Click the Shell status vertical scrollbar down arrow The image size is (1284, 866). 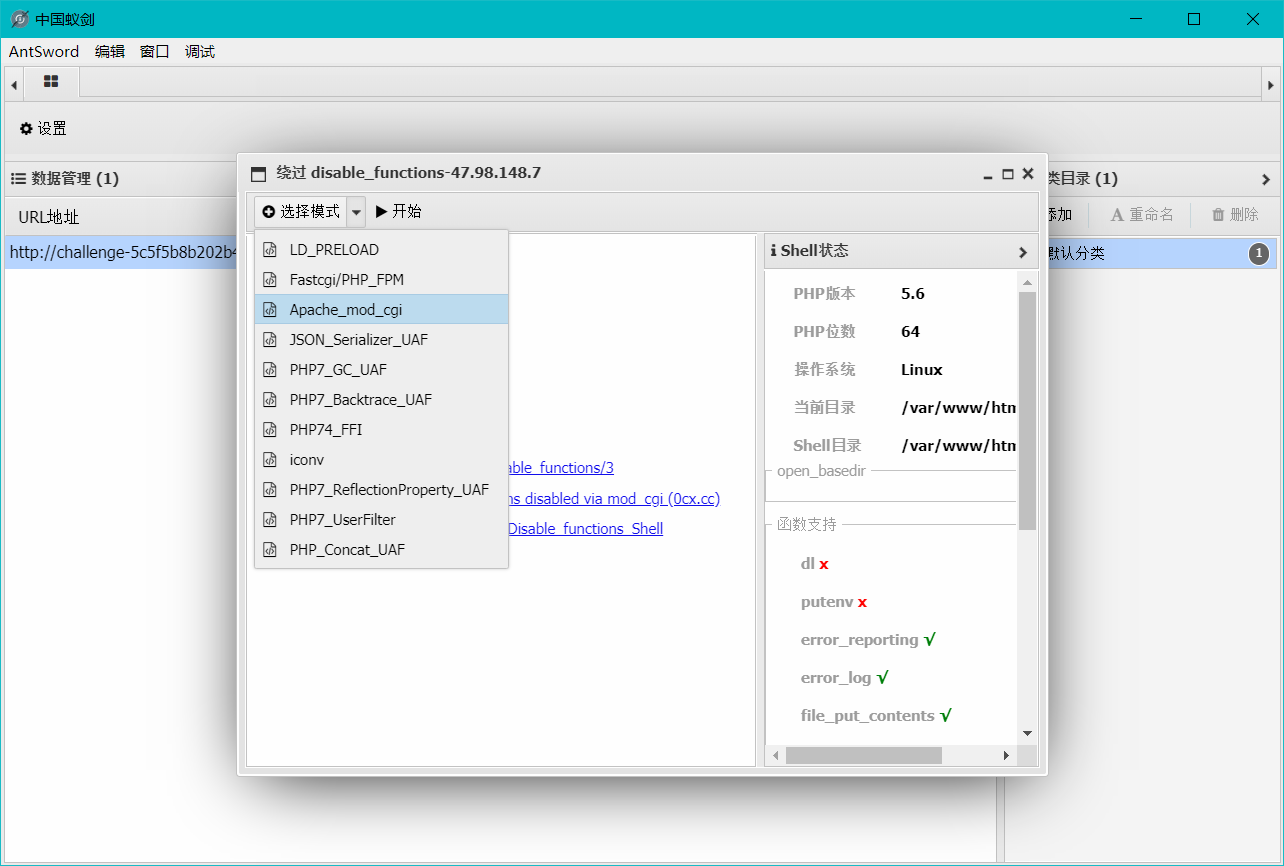tap(1027, 733)
